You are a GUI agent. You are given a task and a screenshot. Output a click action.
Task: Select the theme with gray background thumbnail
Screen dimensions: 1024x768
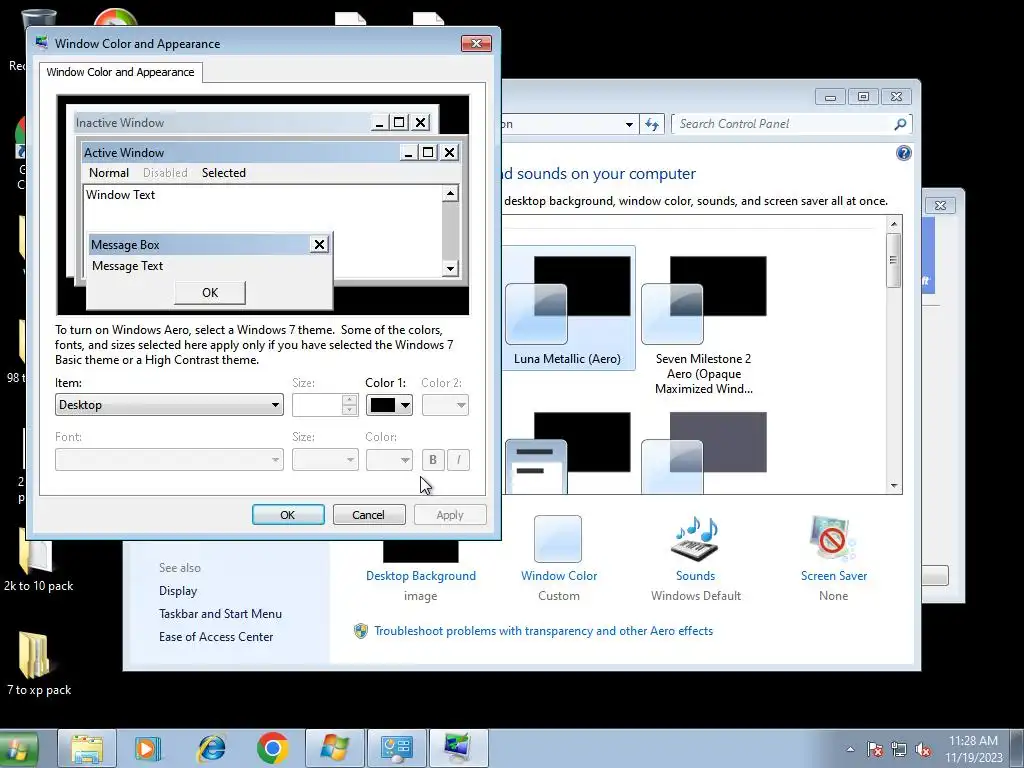click(x=703, y=452)
